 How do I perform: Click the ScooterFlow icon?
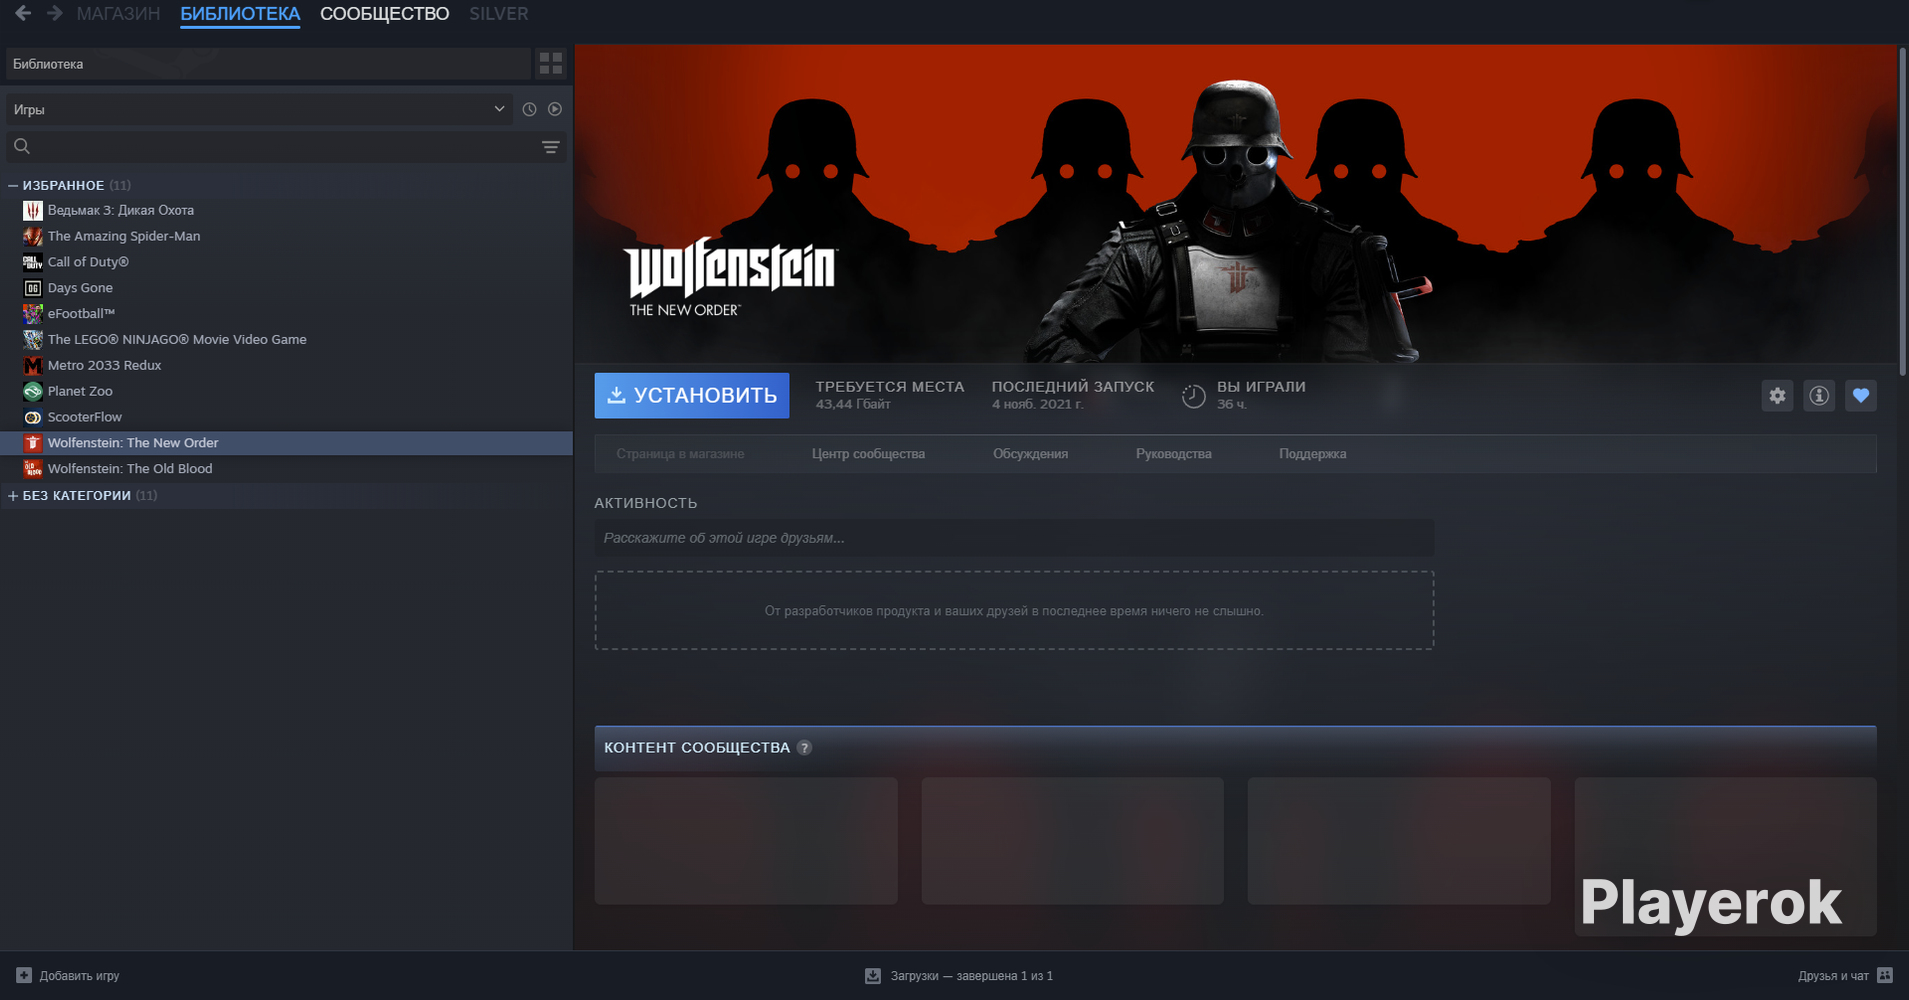click(33, 417)
